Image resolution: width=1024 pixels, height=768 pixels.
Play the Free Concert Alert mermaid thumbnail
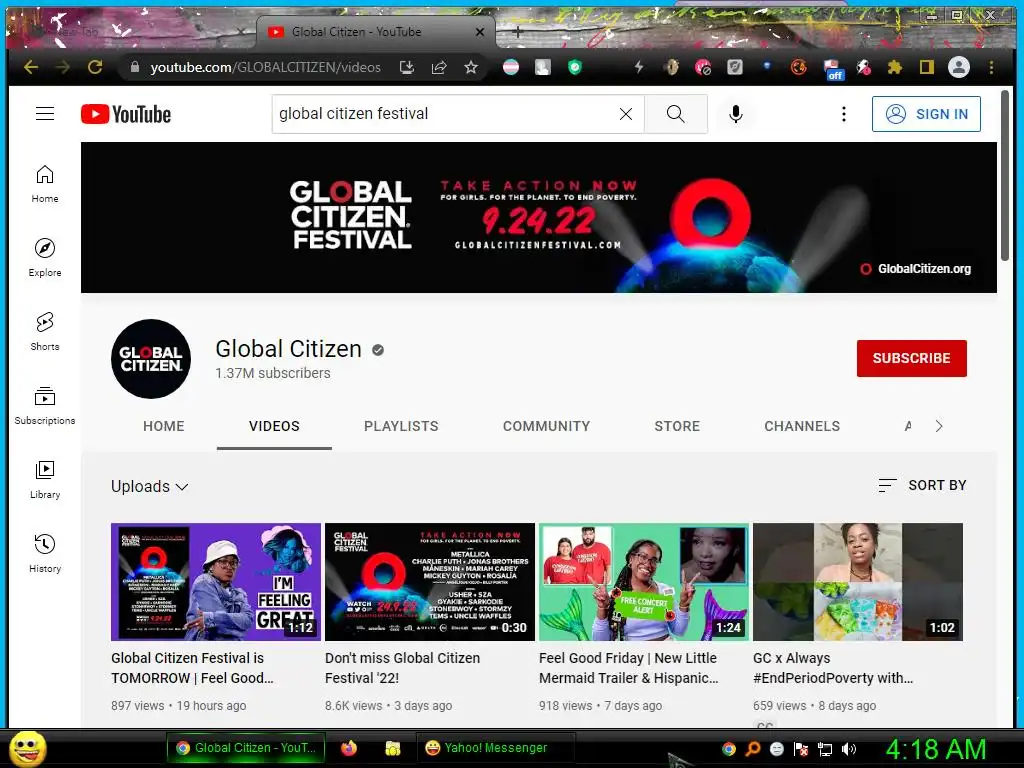(x=643, y=581)
